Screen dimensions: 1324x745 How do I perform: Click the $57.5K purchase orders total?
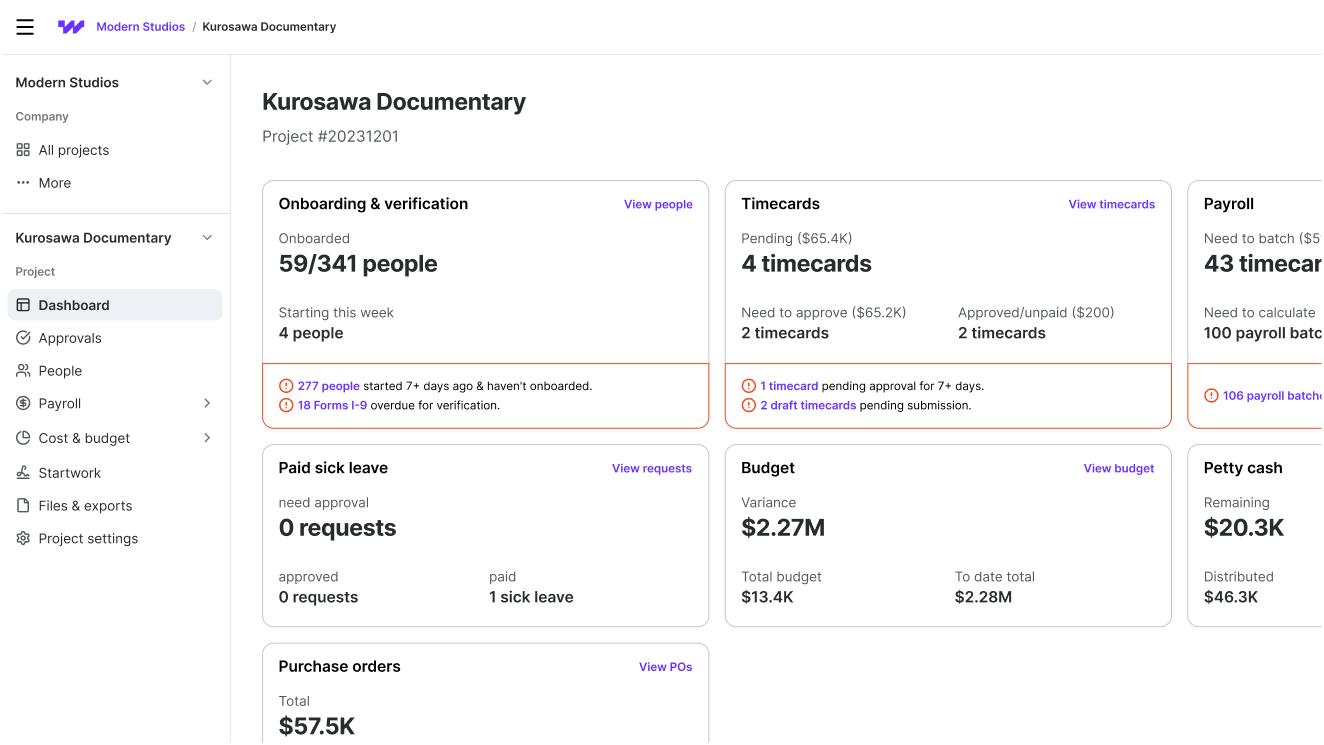pyautogui.click(x=316, y=727)
